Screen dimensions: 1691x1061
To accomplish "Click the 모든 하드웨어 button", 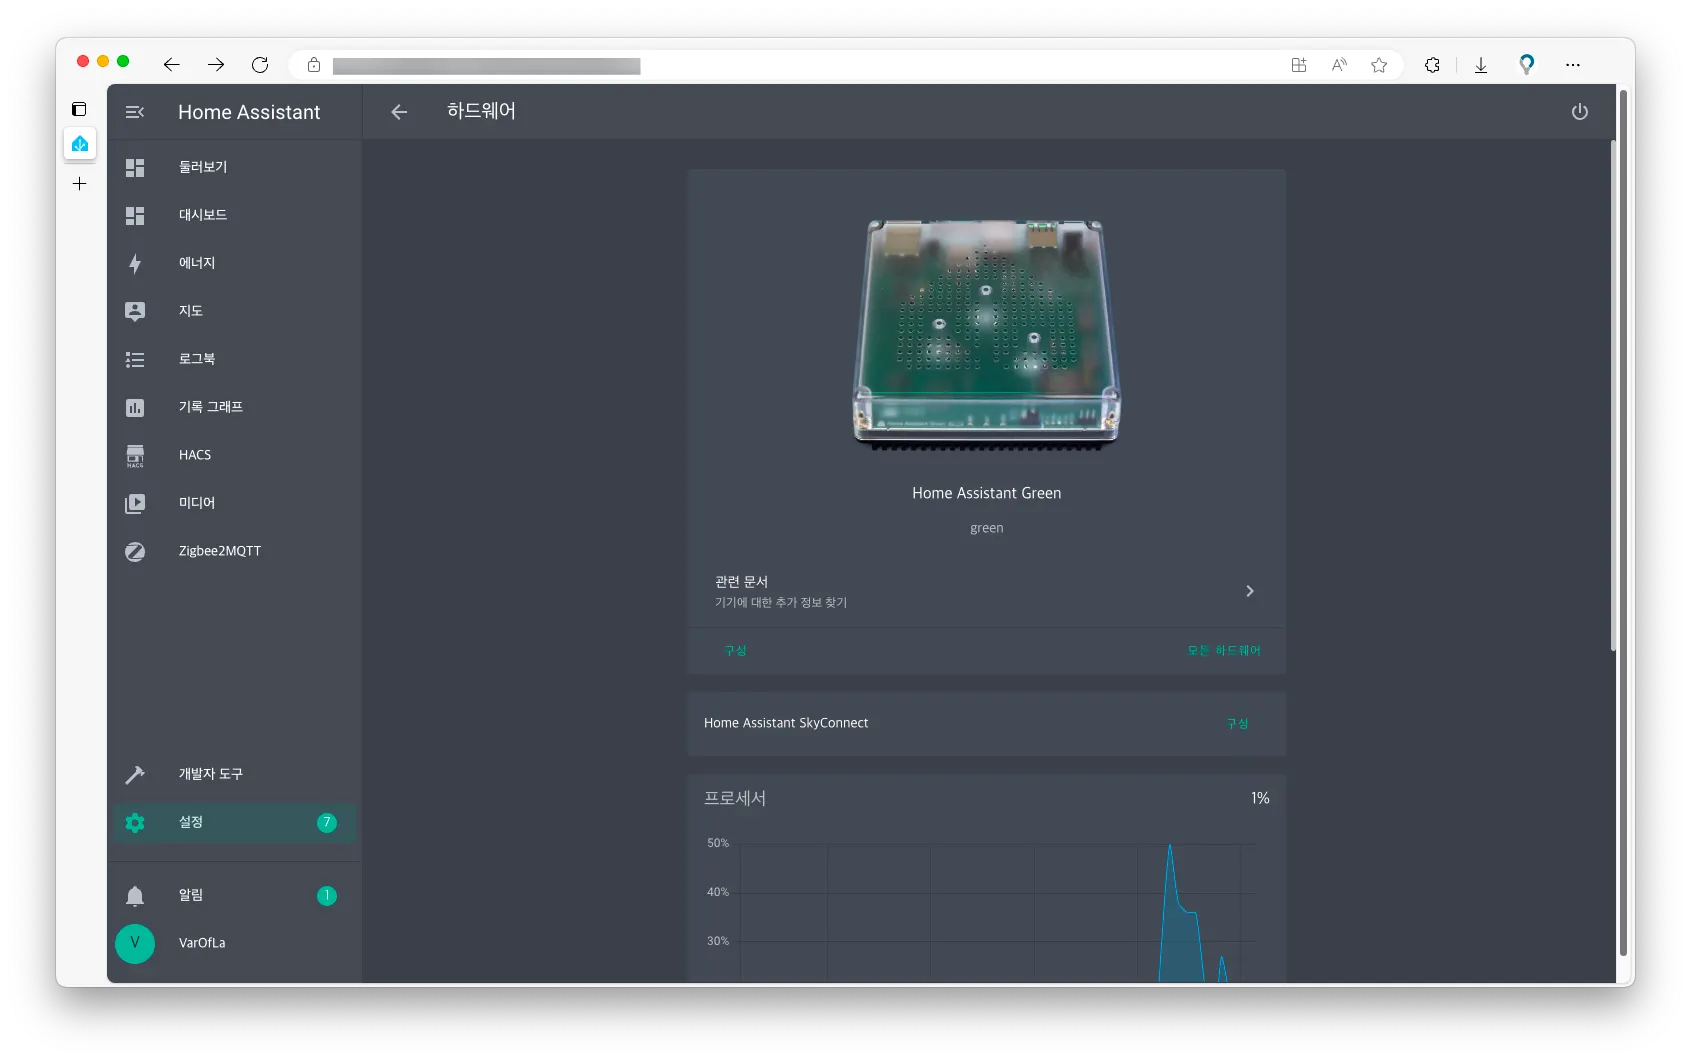I will pyautogui.click(x=1224, y=651).
